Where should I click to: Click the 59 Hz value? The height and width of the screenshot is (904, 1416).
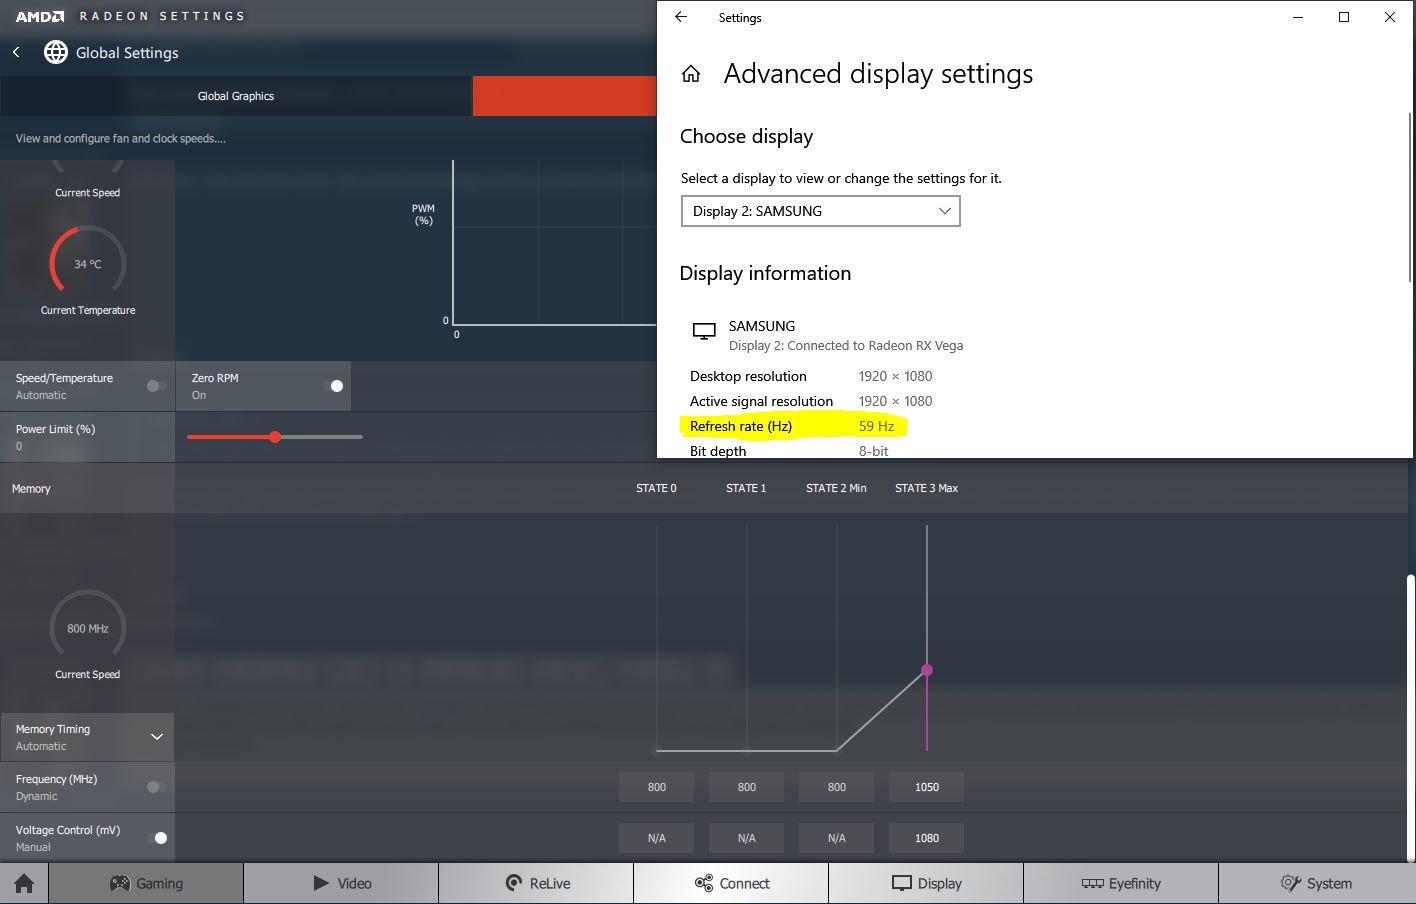(876, 426)
